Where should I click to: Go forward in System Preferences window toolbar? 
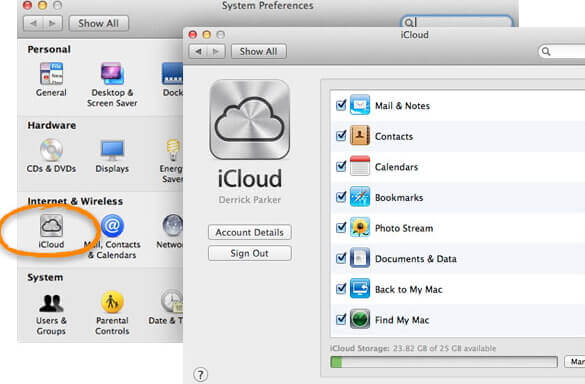[x=53, y=23]
